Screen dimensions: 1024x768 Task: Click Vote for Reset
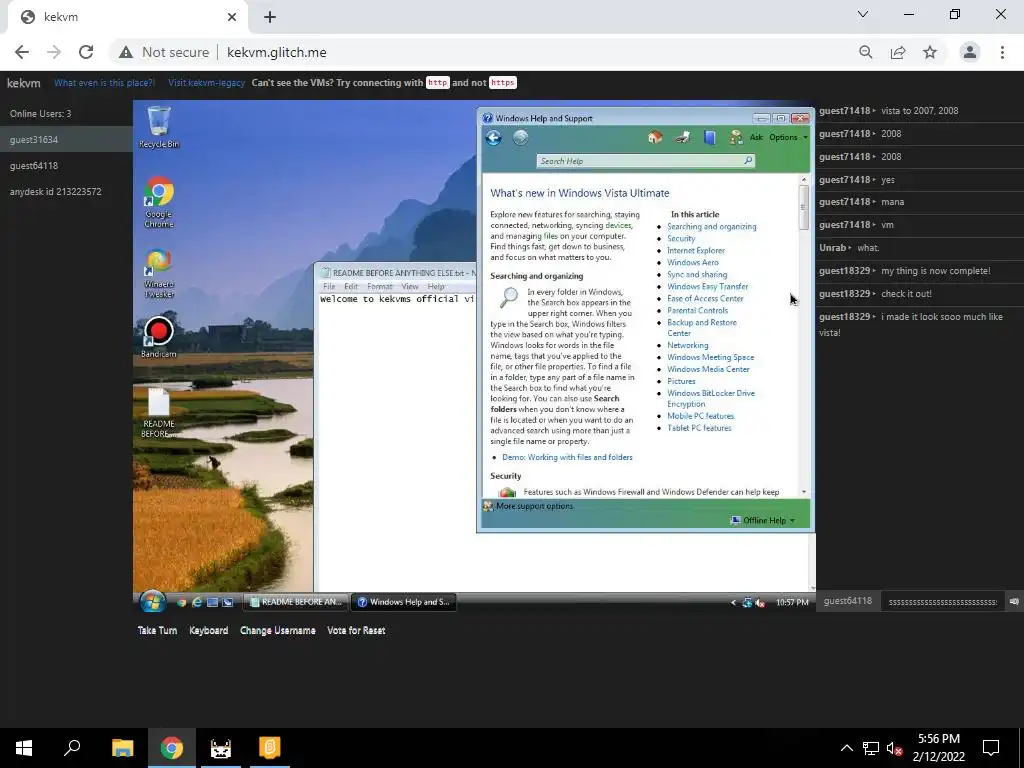pyautogui.click(x=356, y=630)
